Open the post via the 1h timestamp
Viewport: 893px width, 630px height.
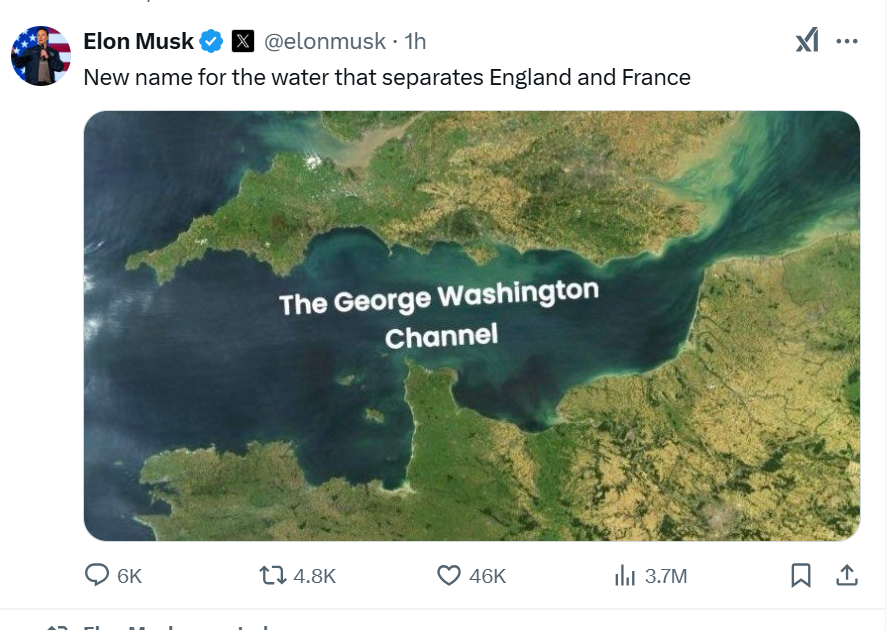(x=415, y=42)
